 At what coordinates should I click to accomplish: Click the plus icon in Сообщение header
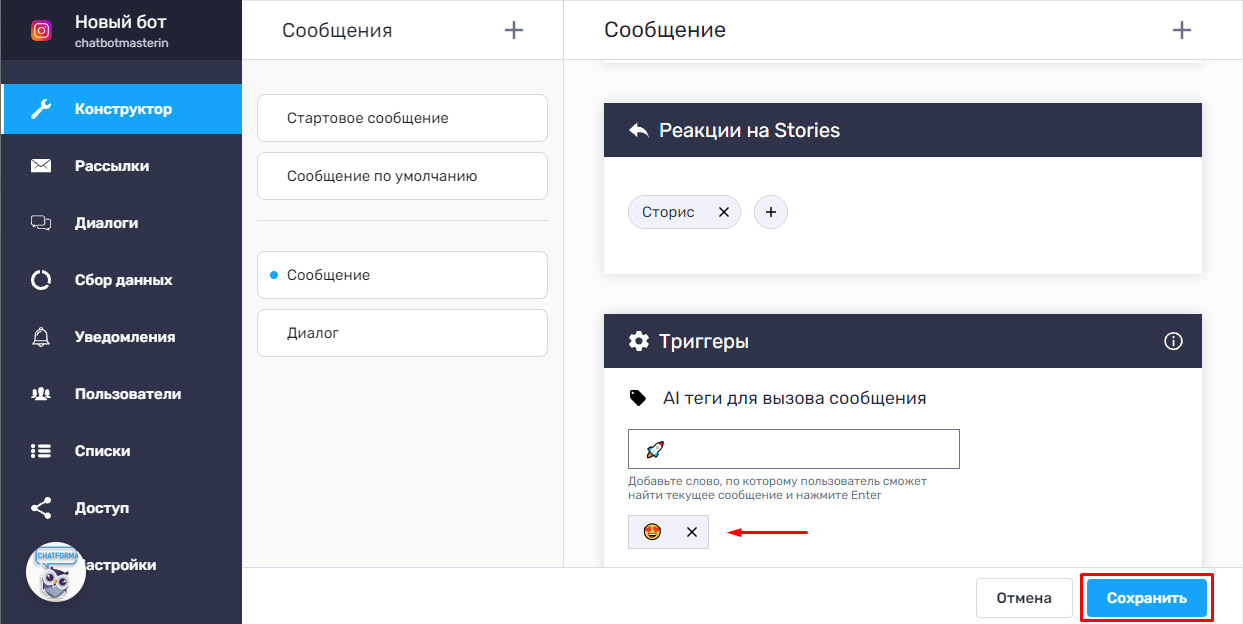coord(1181,30)
